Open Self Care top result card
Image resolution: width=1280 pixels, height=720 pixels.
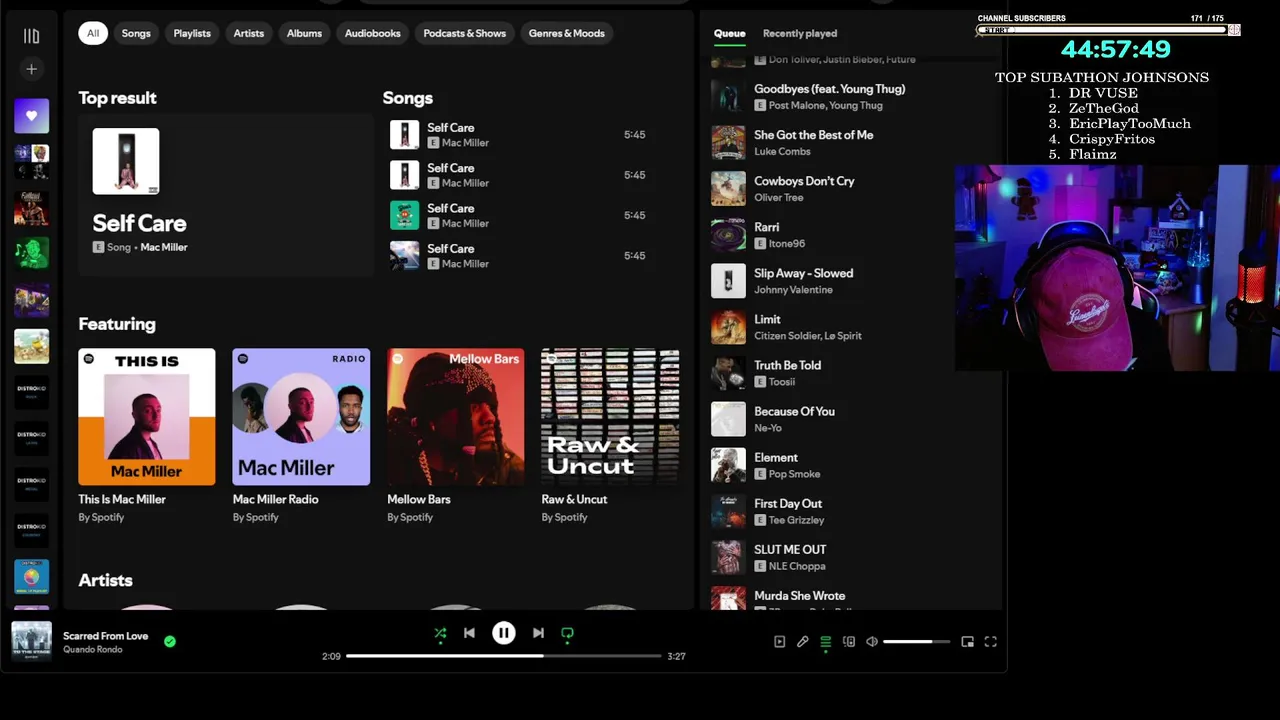point(226,194)
